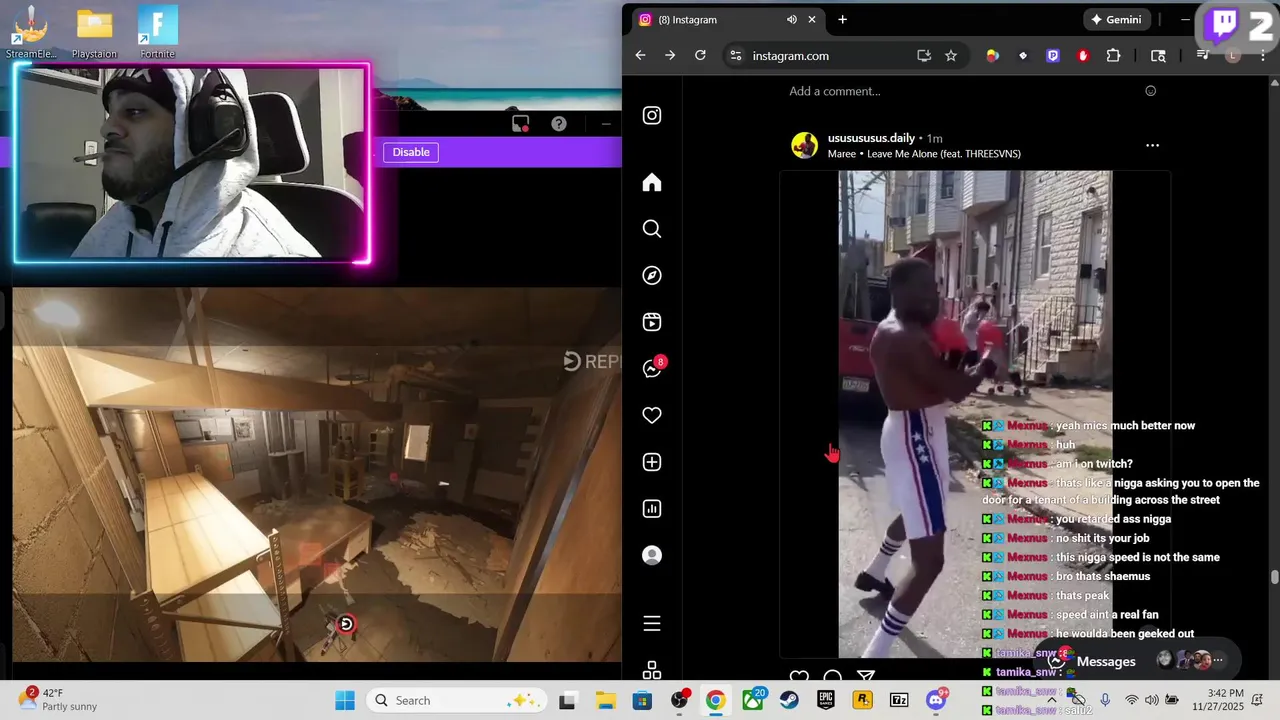Click the Create new post plus icon
The image size is (1280, 720).
point(652,462)
